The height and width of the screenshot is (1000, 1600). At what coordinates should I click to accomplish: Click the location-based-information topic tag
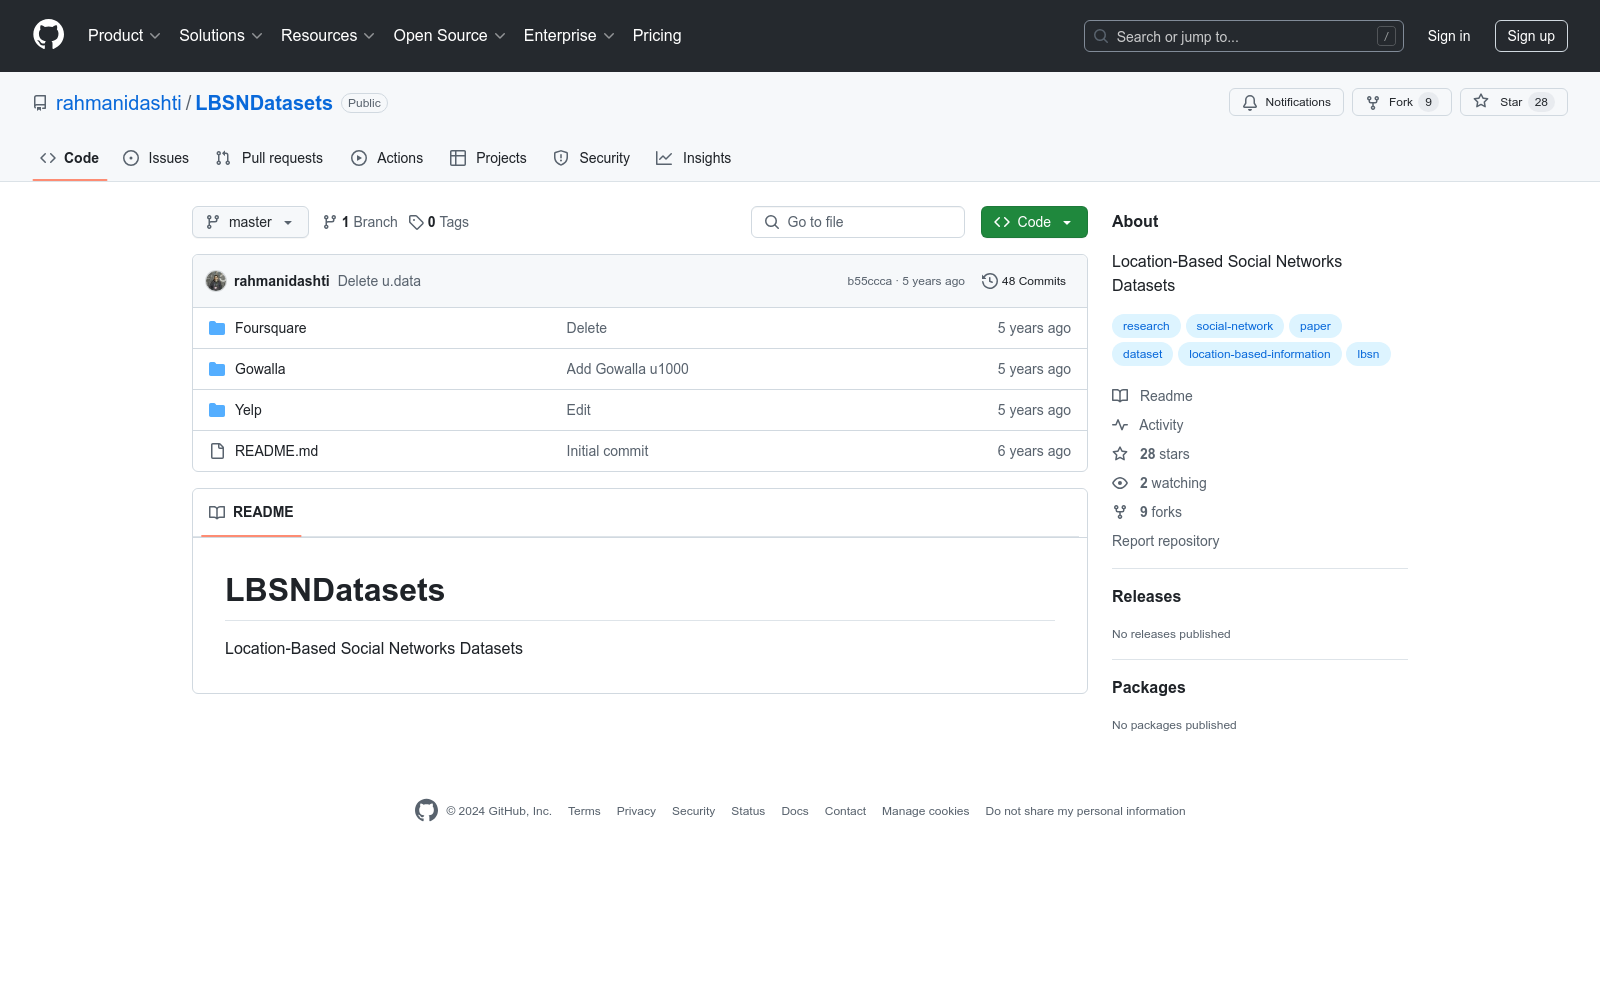click(x=1260, y=354)
